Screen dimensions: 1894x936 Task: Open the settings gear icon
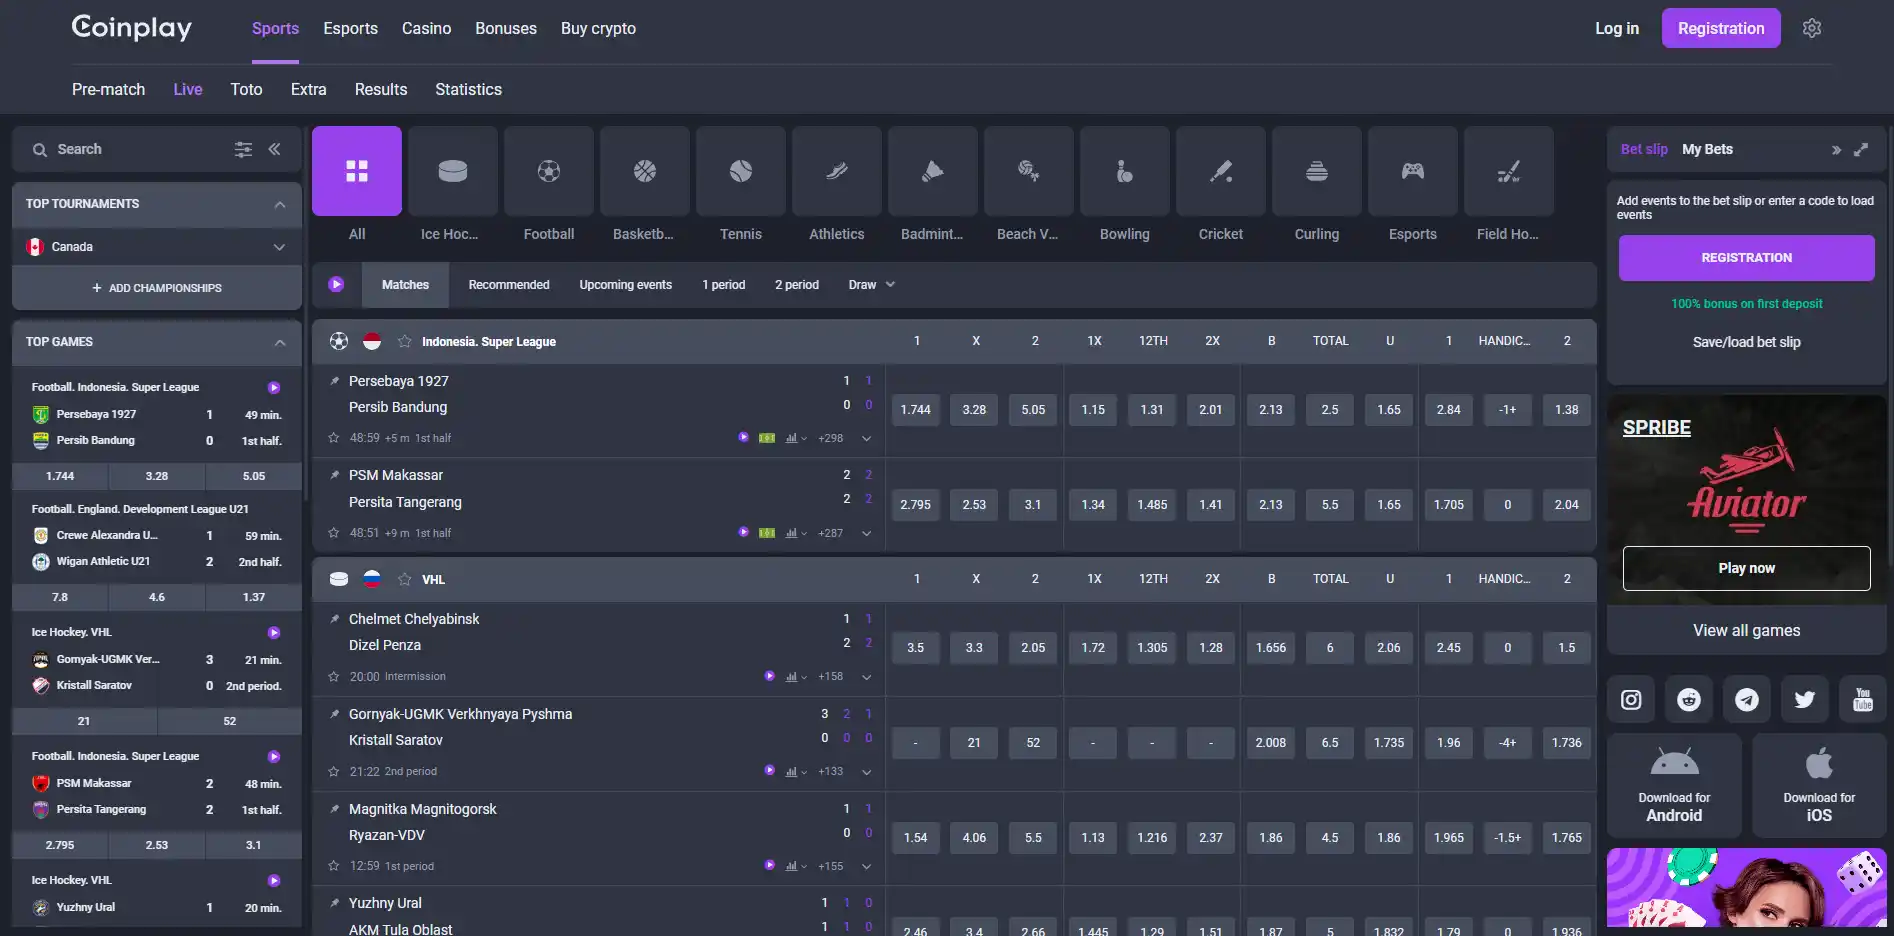pos(1812,28)
